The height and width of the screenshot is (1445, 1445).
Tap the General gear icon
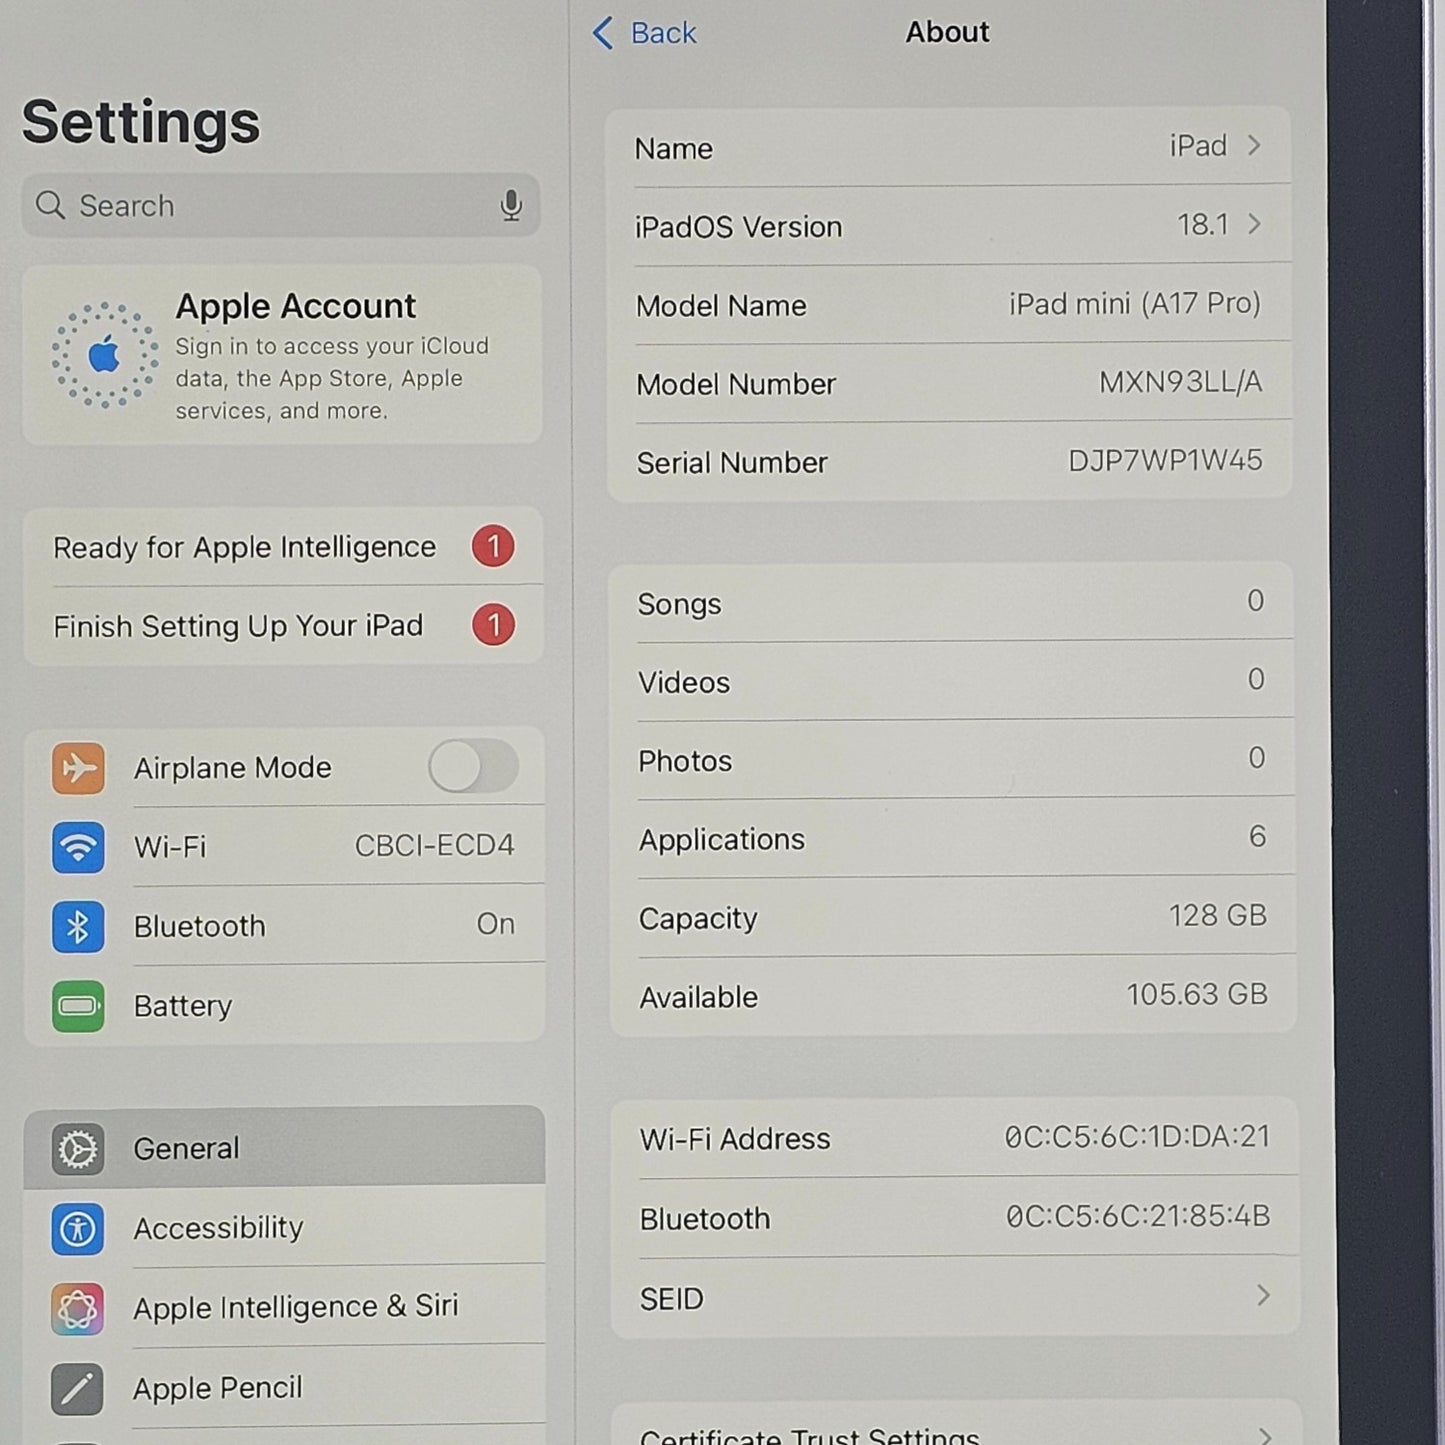click(78, 1149)
